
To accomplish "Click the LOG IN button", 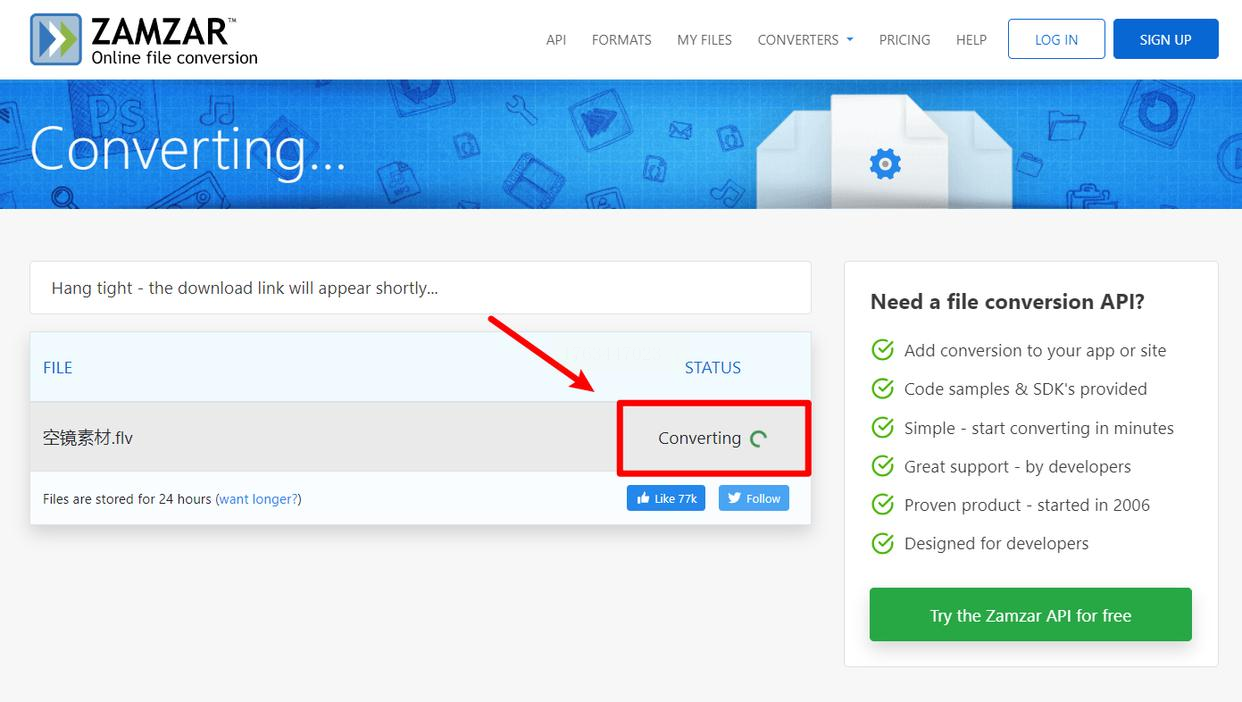I will point(1056,39).
